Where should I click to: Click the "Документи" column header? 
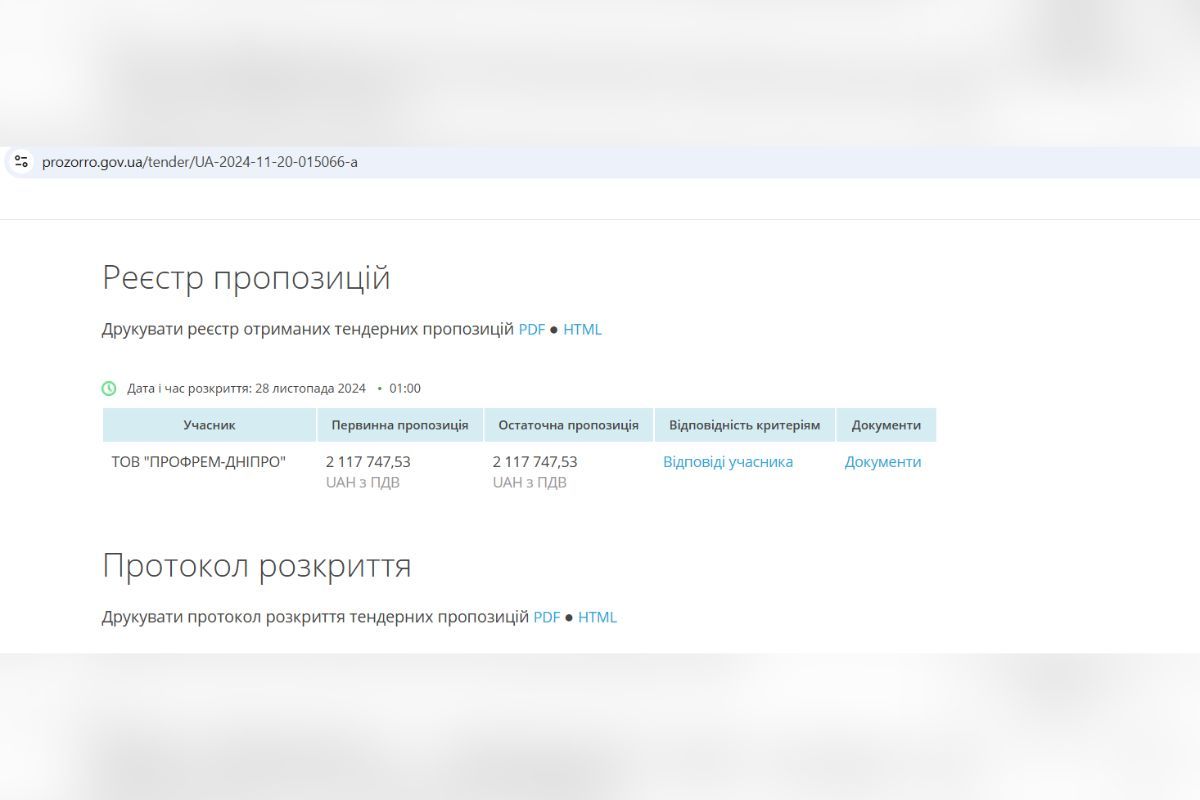[x=886, y=424]
